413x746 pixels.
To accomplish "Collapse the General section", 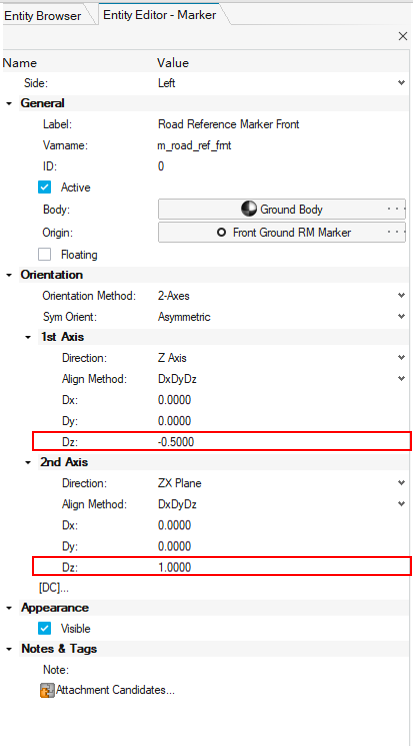I will [x=9, y=103].
